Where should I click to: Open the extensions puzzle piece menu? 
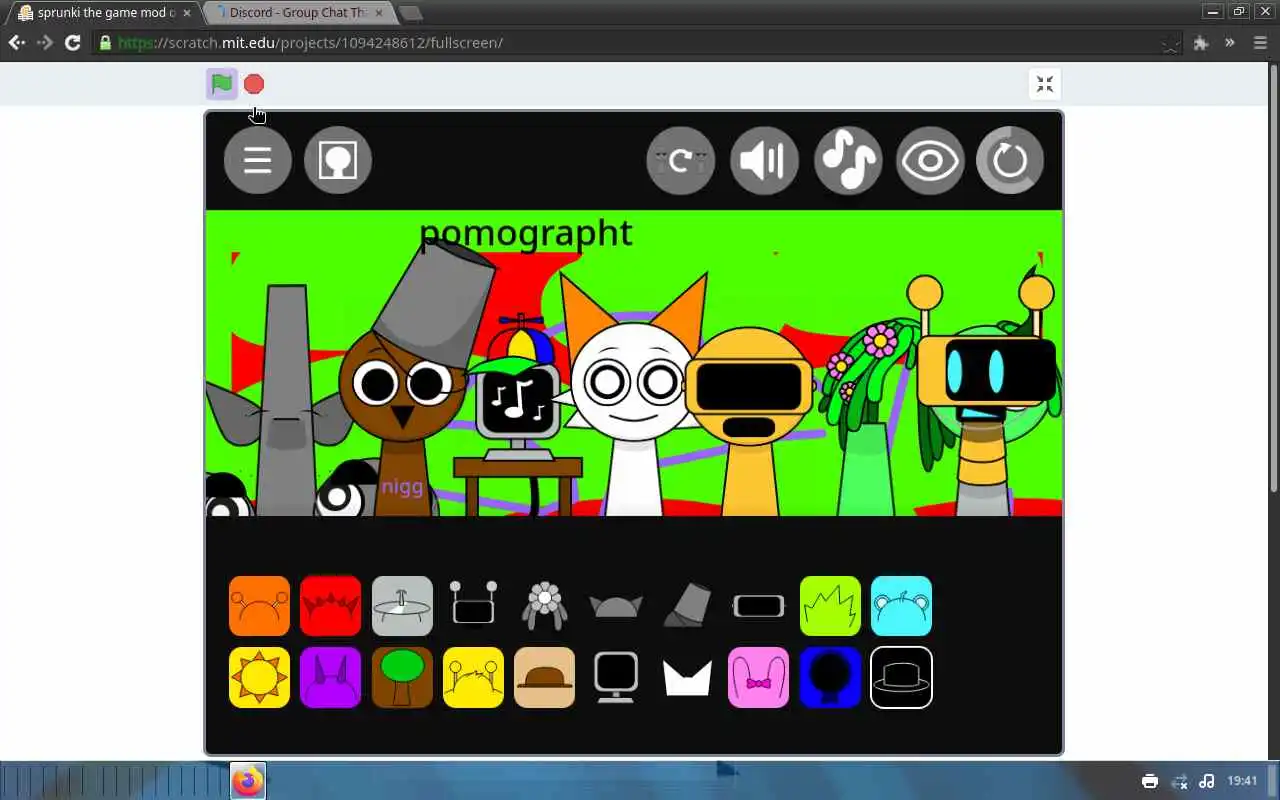1201,43
